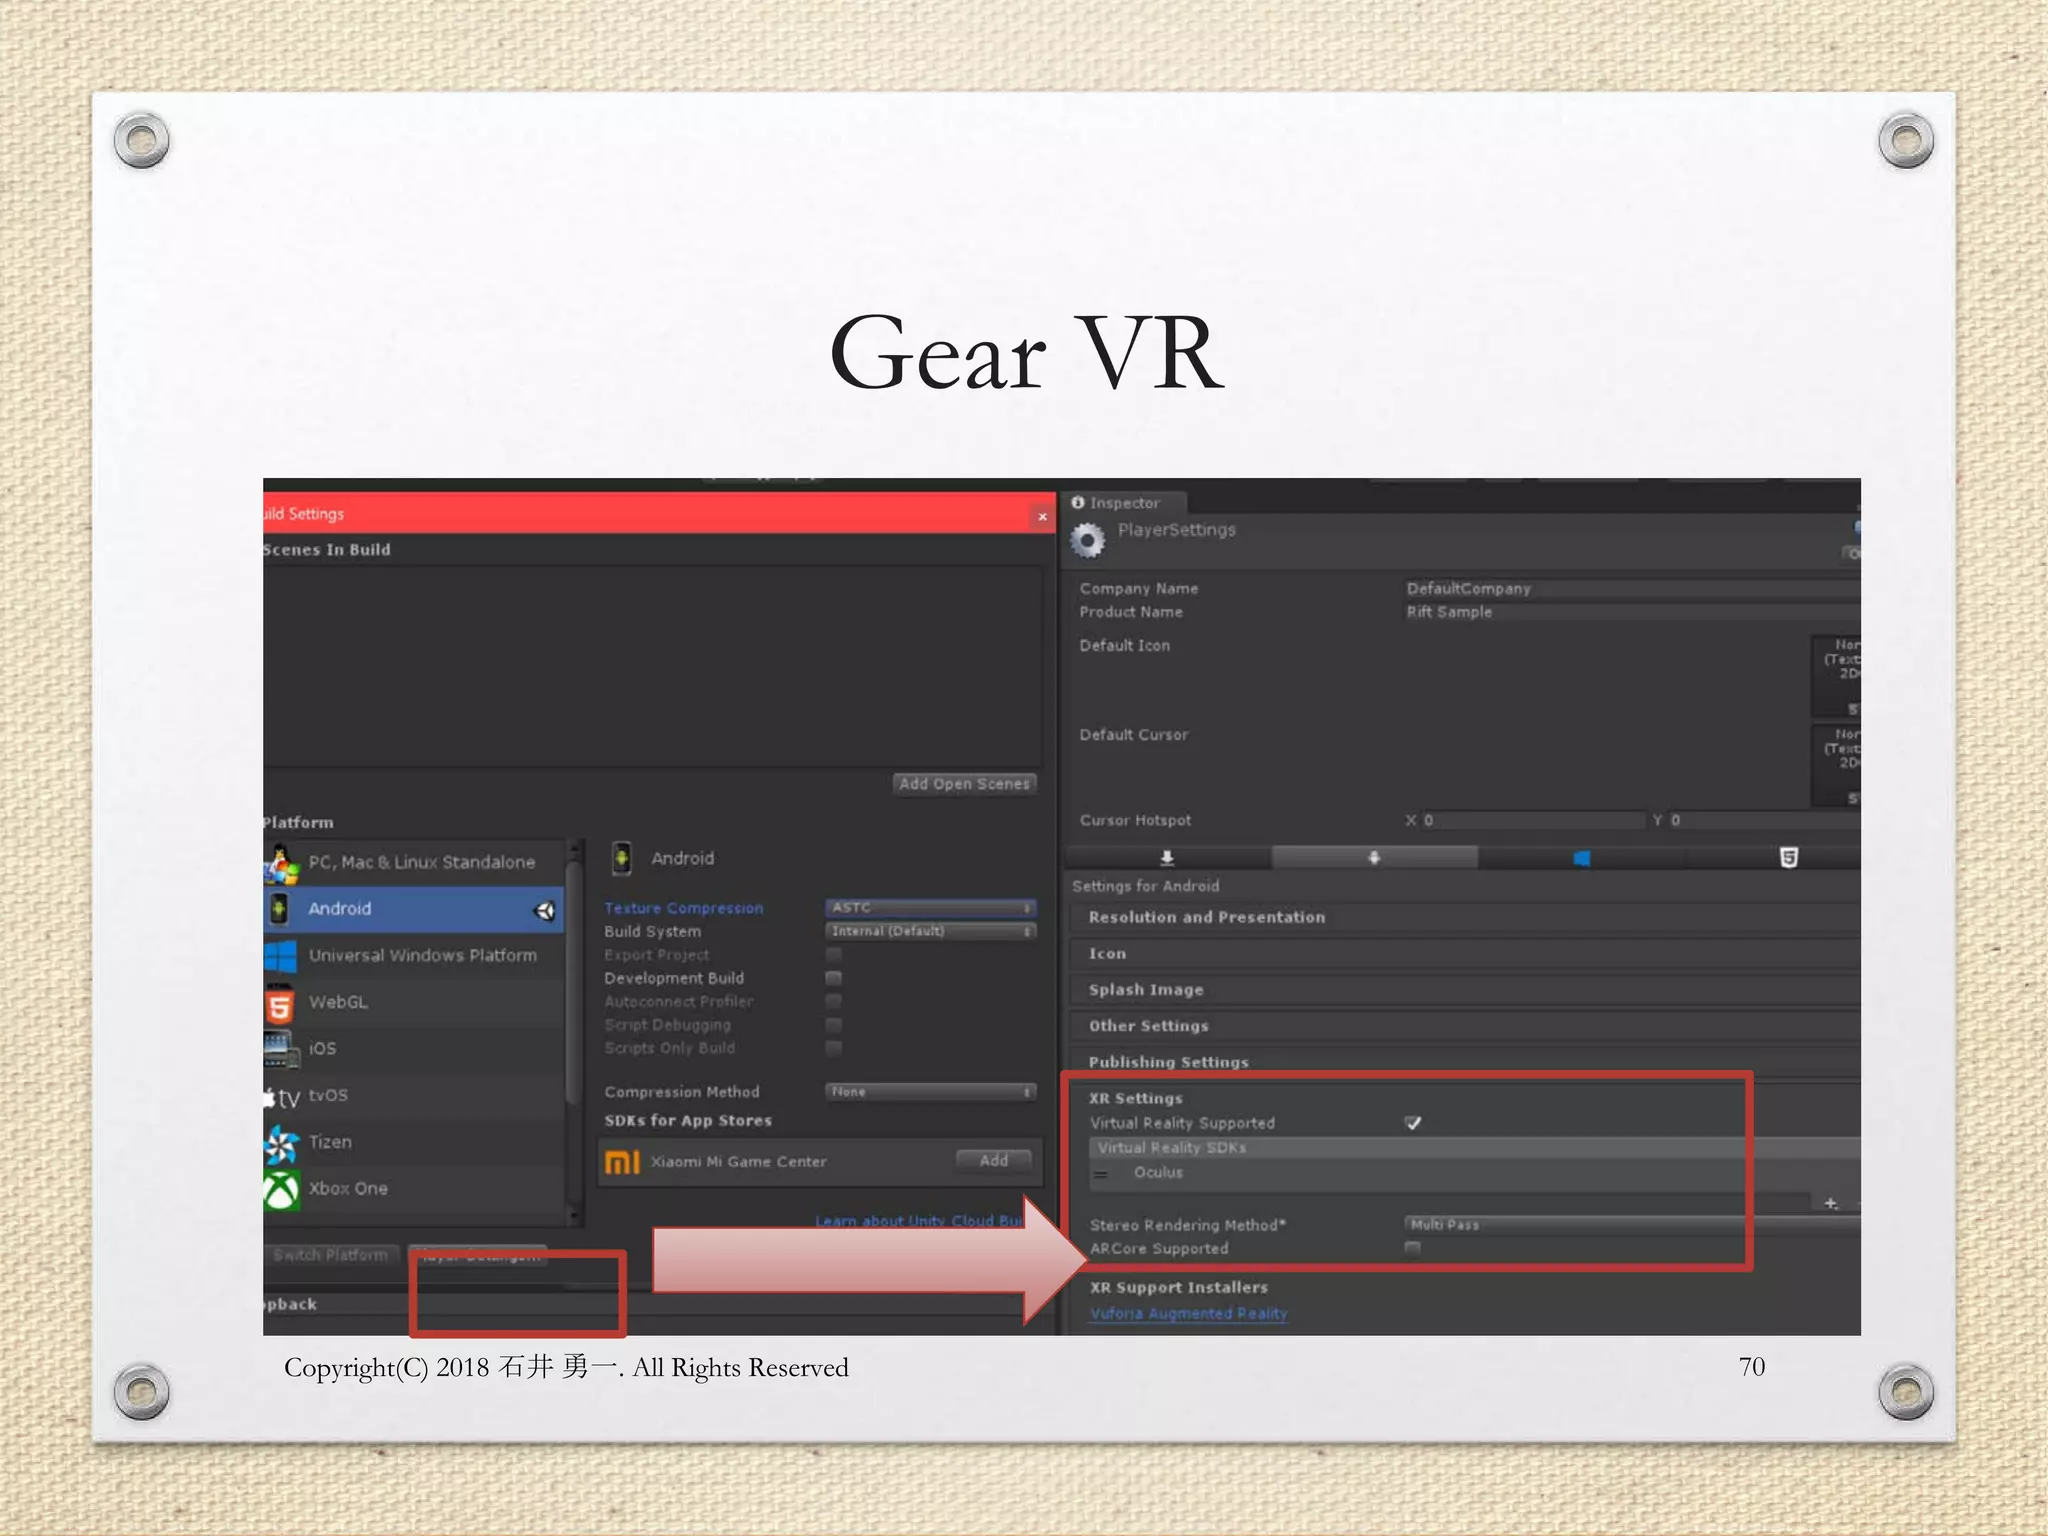Viewport: 2048px width, 1536px height.
Task: Select the Default Cursor texture slot
Action: [x=1836, y=765]
